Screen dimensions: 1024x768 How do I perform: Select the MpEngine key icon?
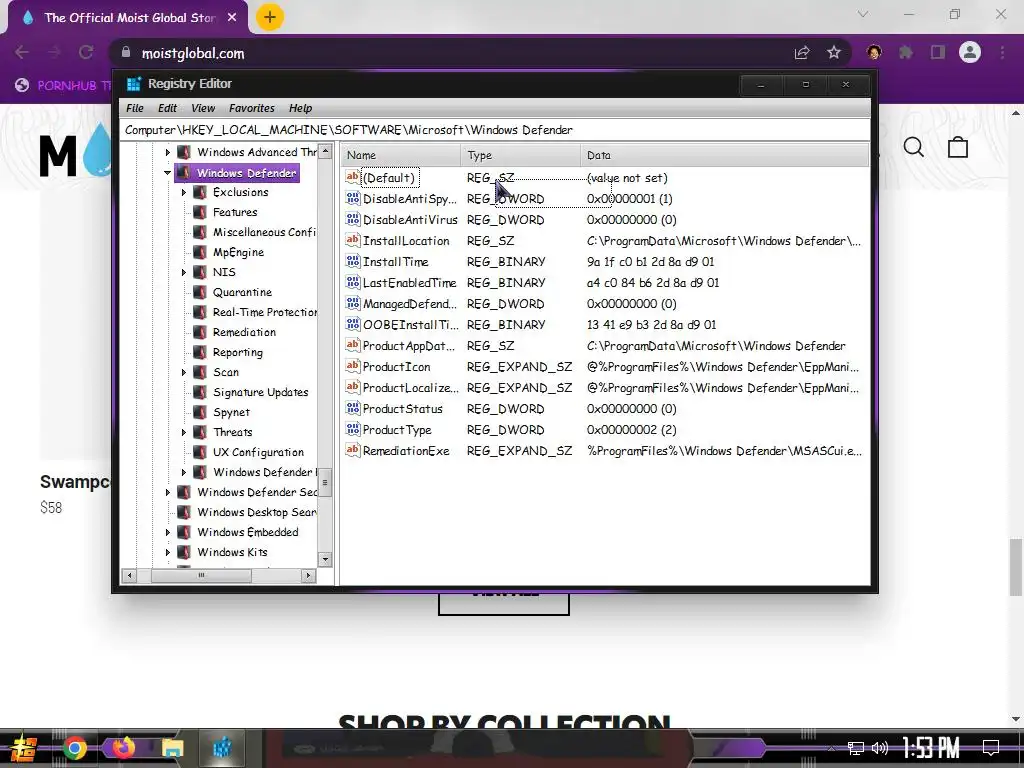point(200,252)
